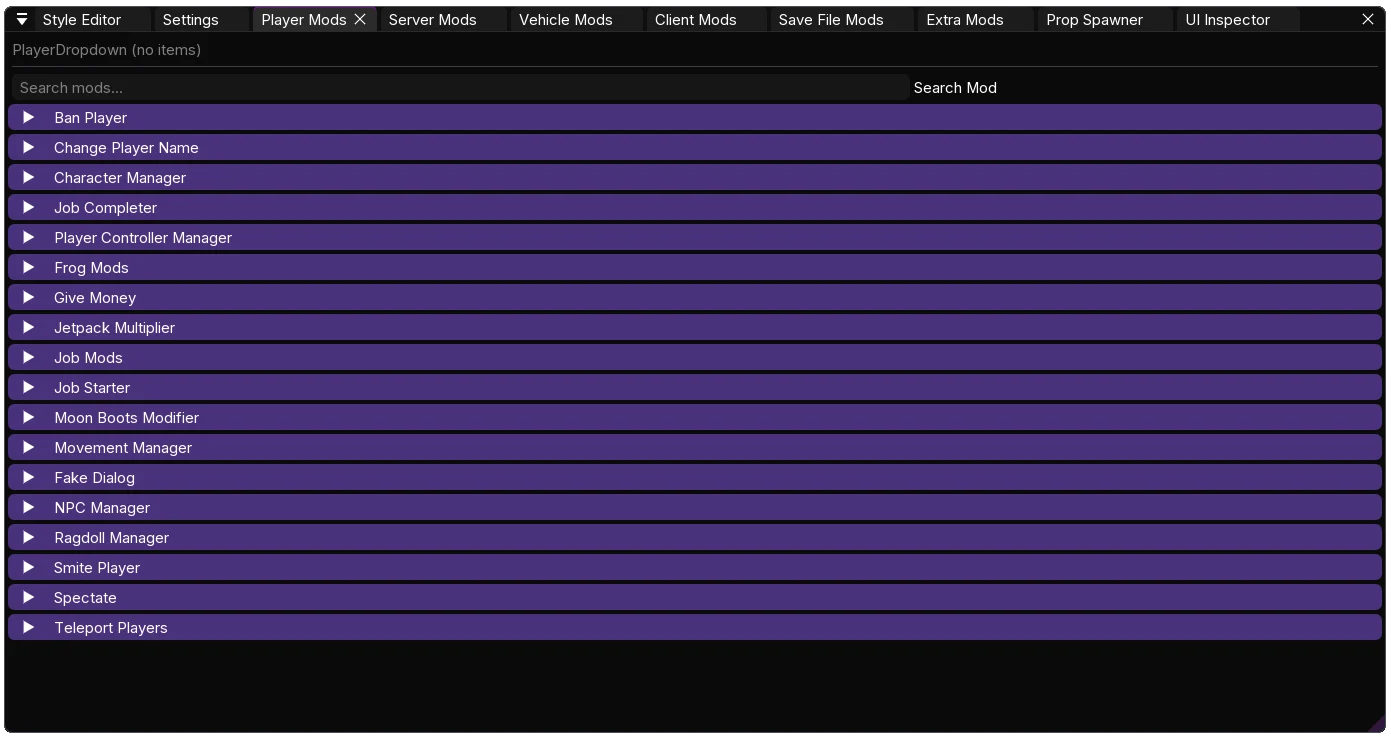
Task: Focus the Search mods input field
Action: 460,87
